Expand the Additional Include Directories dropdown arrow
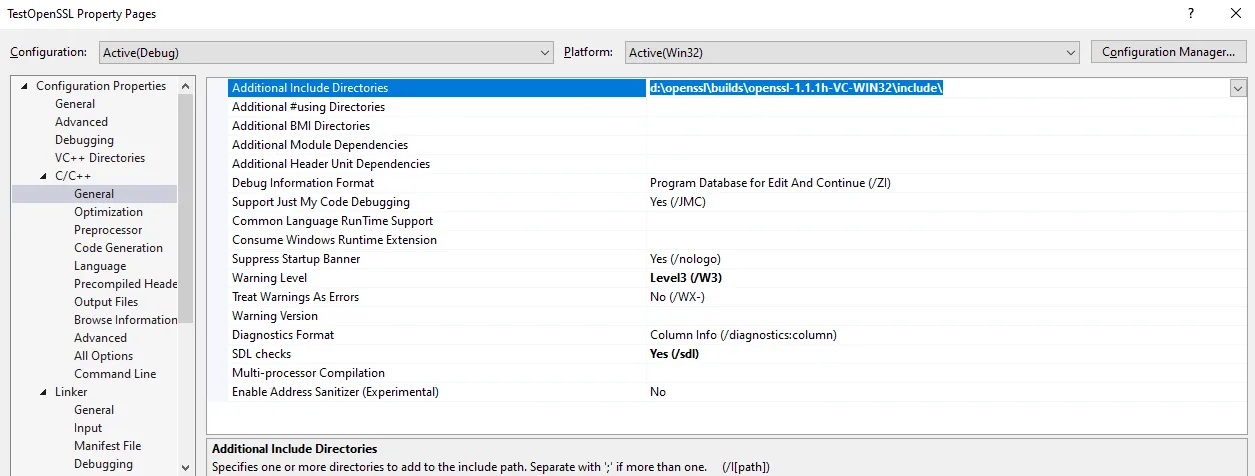The image size is (1255, 476). pos(1238,88)
